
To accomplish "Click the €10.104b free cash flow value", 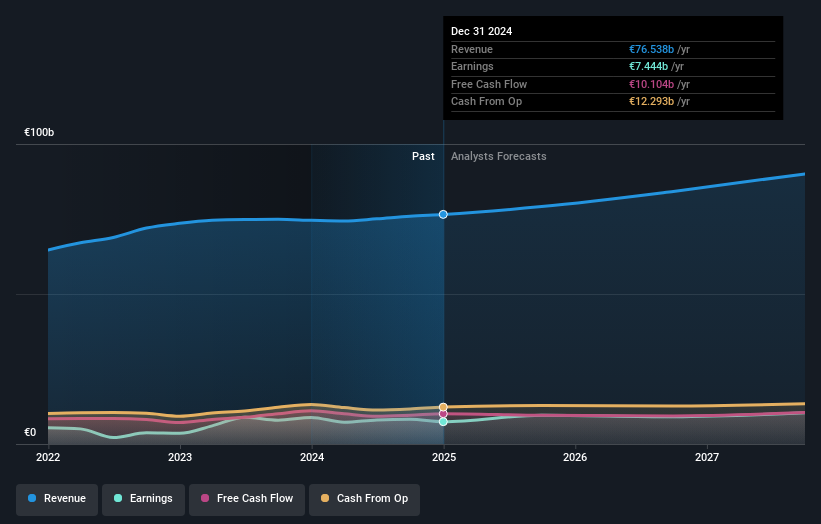I will coord(651,84).
